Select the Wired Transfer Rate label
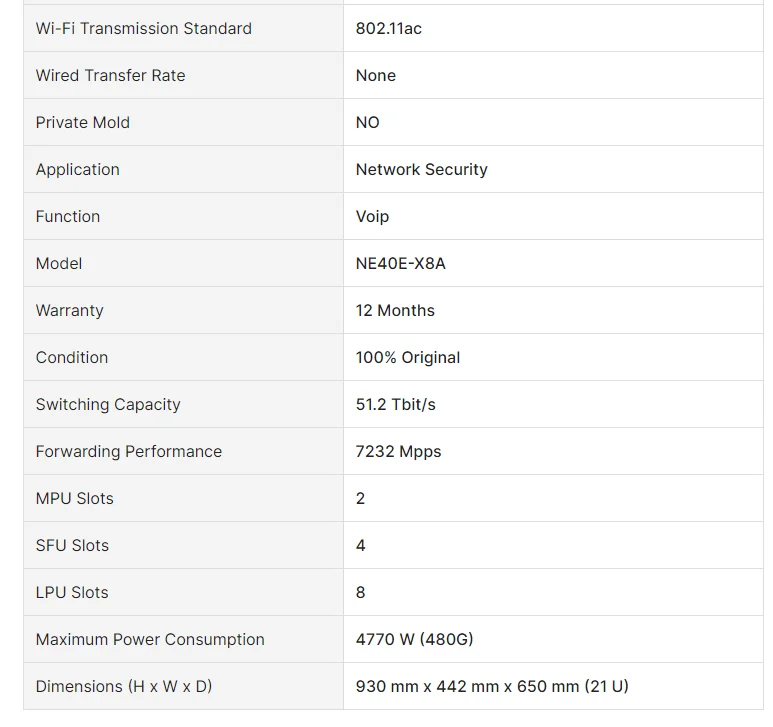 pyautogui.click(x=110, y=75)
